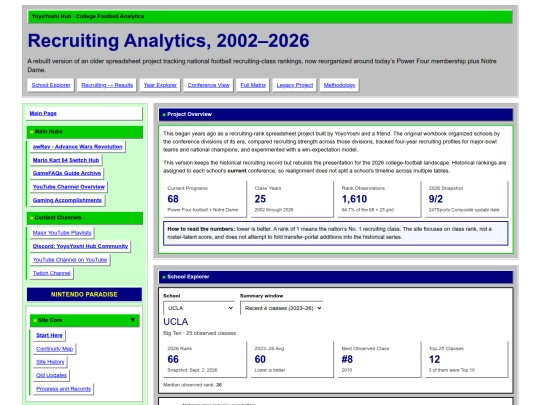Open the School dropdown showing UCLA
The height and width of the screenshot is (405, 540).
[199, 308]
